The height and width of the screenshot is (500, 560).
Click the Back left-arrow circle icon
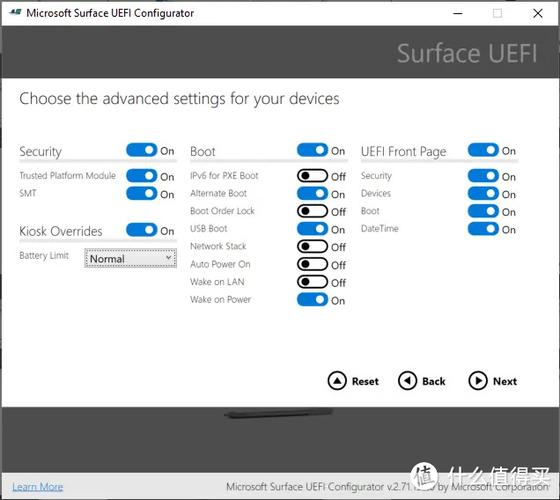(407, 381)
